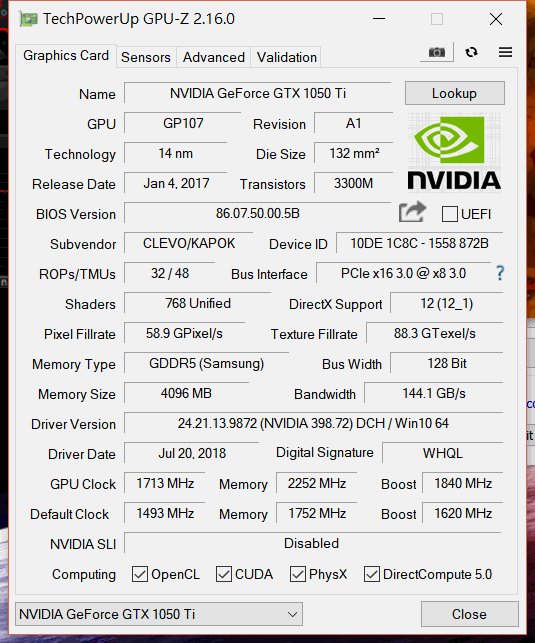Select the Validation tab

click(x=287, y=57)
